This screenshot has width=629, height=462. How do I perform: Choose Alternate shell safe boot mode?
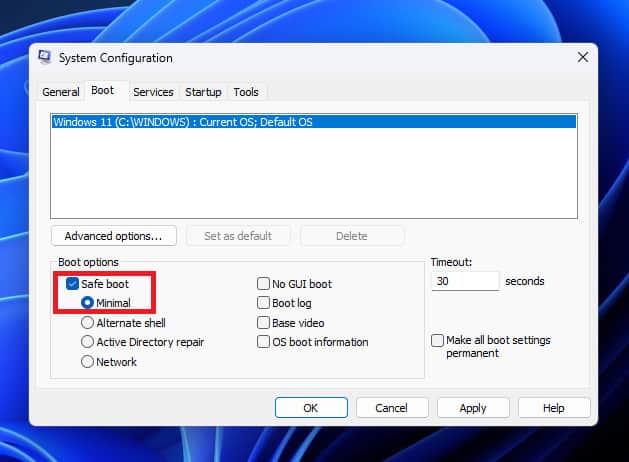88,323
